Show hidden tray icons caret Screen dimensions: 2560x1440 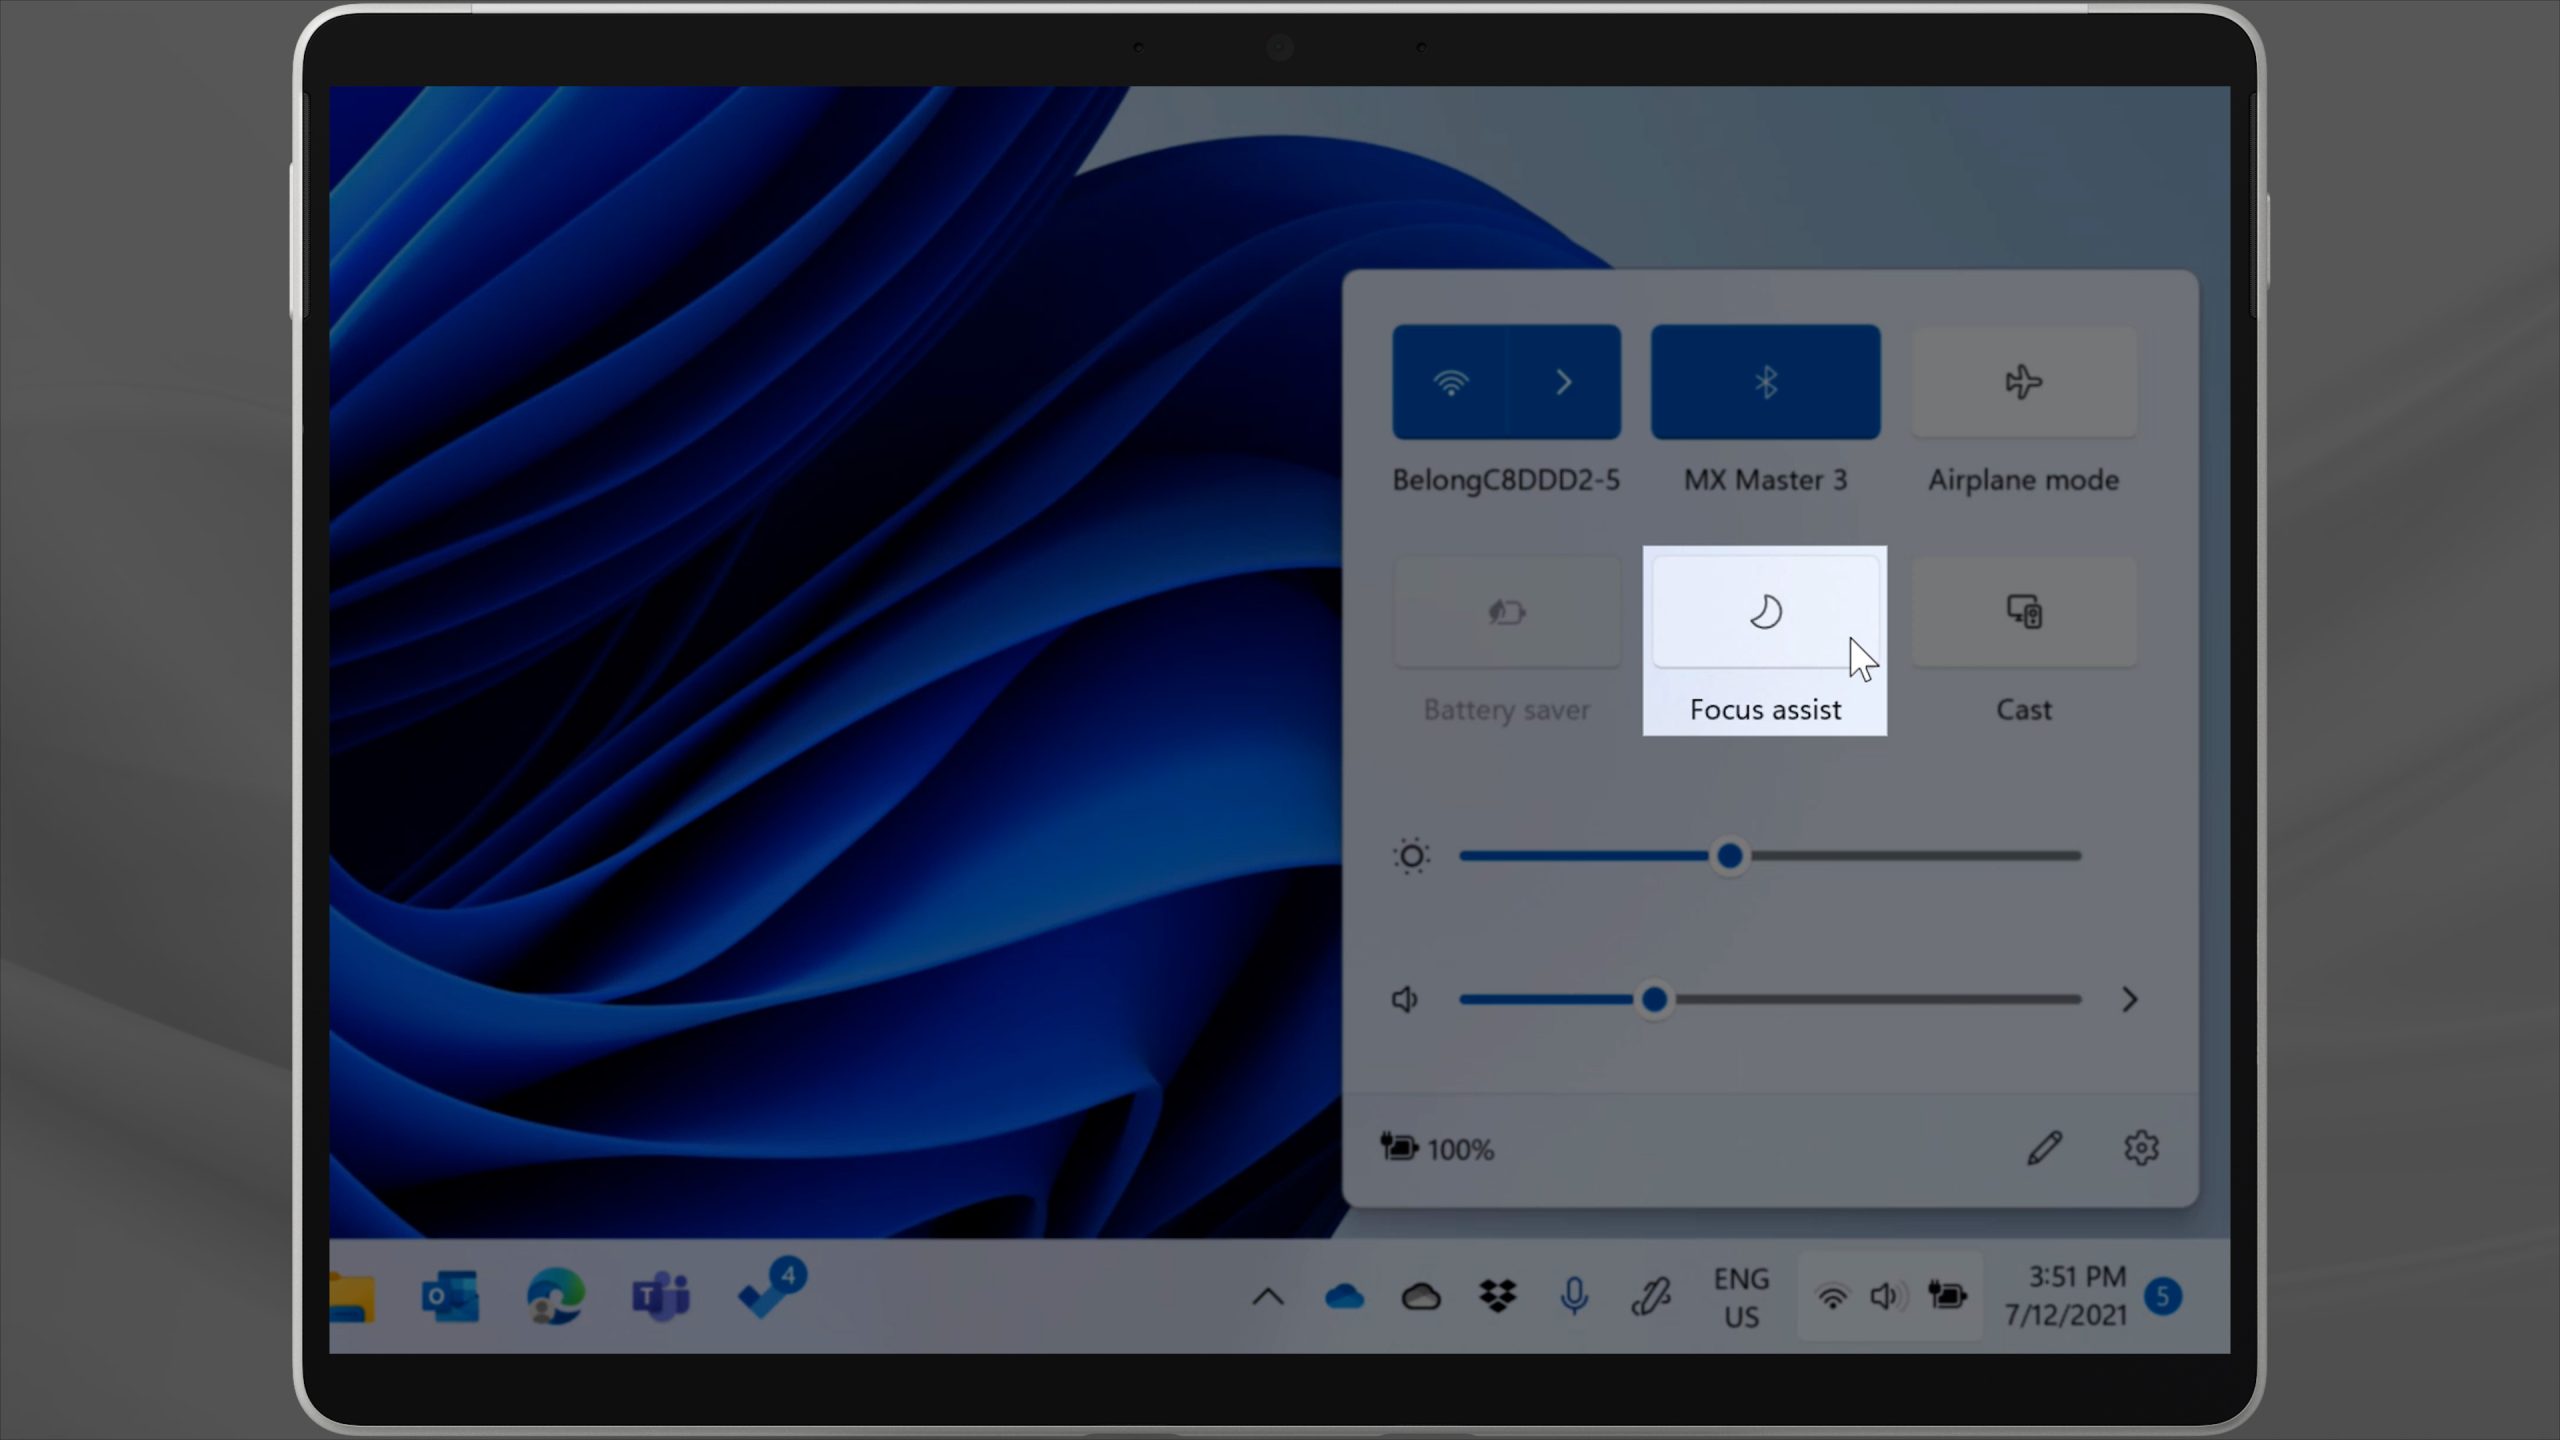point(1267,1297)
